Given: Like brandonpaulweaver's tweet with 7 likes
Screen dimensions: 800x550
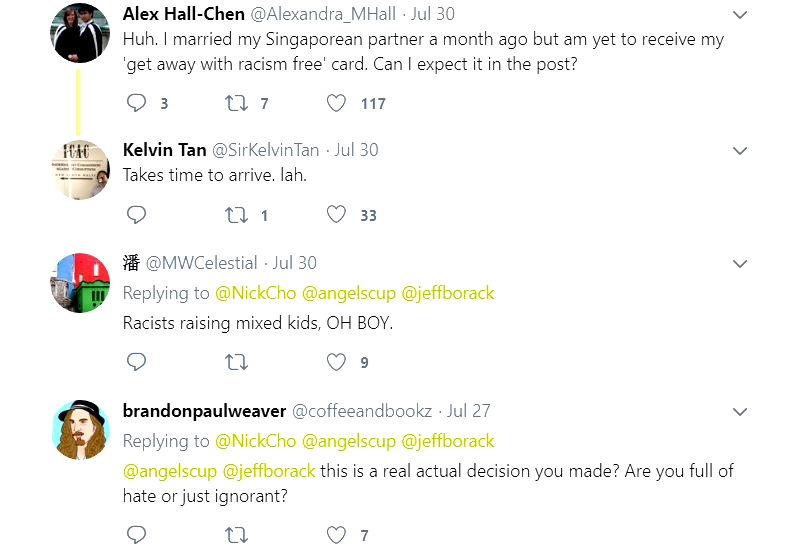Looking at the screenshot, I should pyautogui.click(x=337, y=535).
